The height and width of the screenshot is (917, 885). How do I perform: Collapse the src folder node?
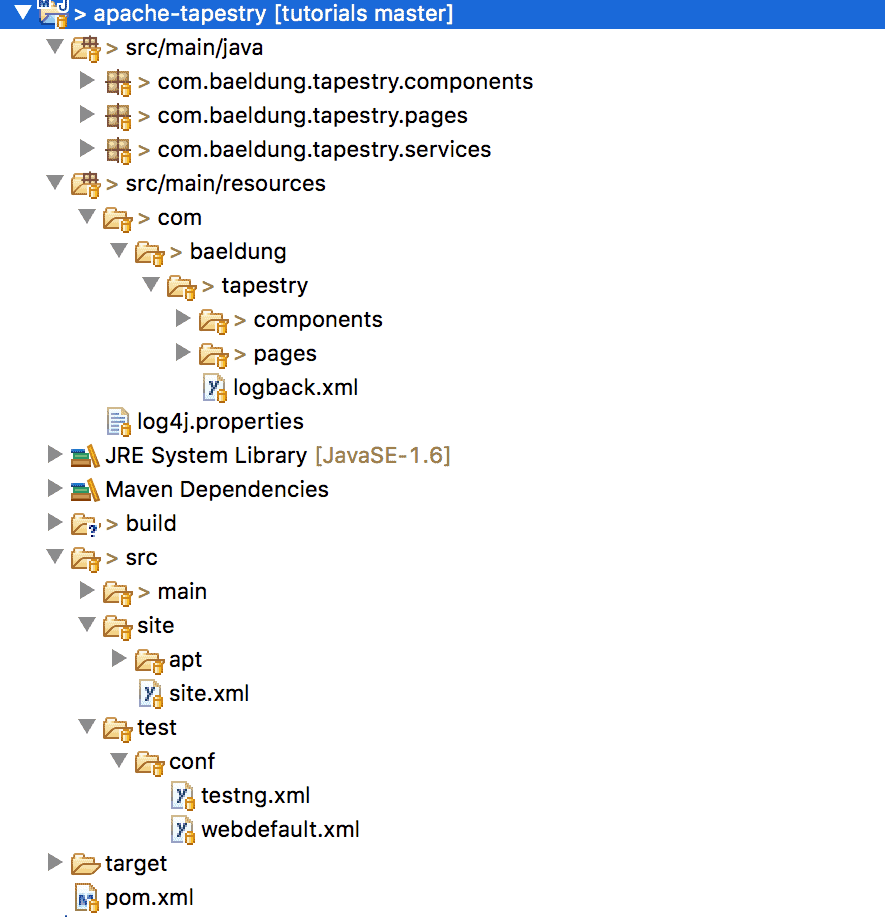click(55, 556)
